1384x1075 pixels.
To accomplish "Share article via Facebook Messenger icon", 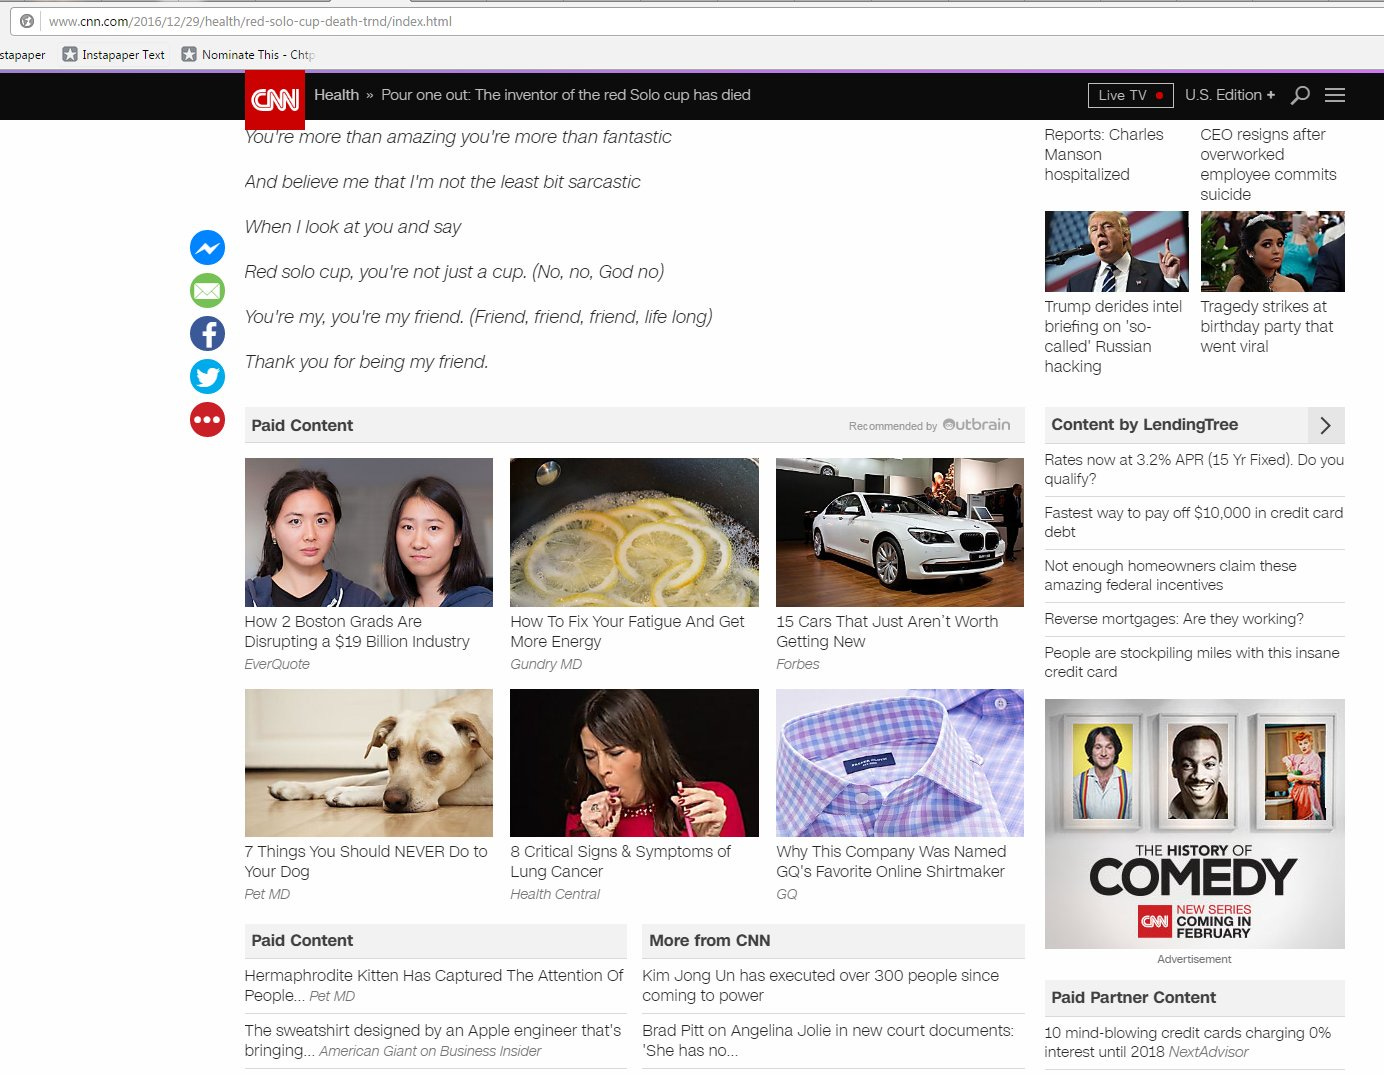I will pos(207,248).
